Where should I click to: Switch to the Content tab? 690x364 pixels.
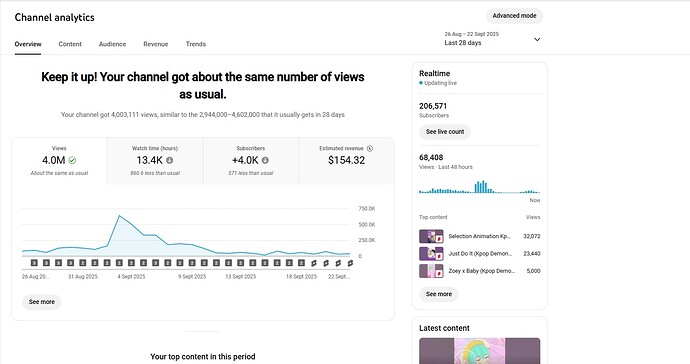pos(70,44)
